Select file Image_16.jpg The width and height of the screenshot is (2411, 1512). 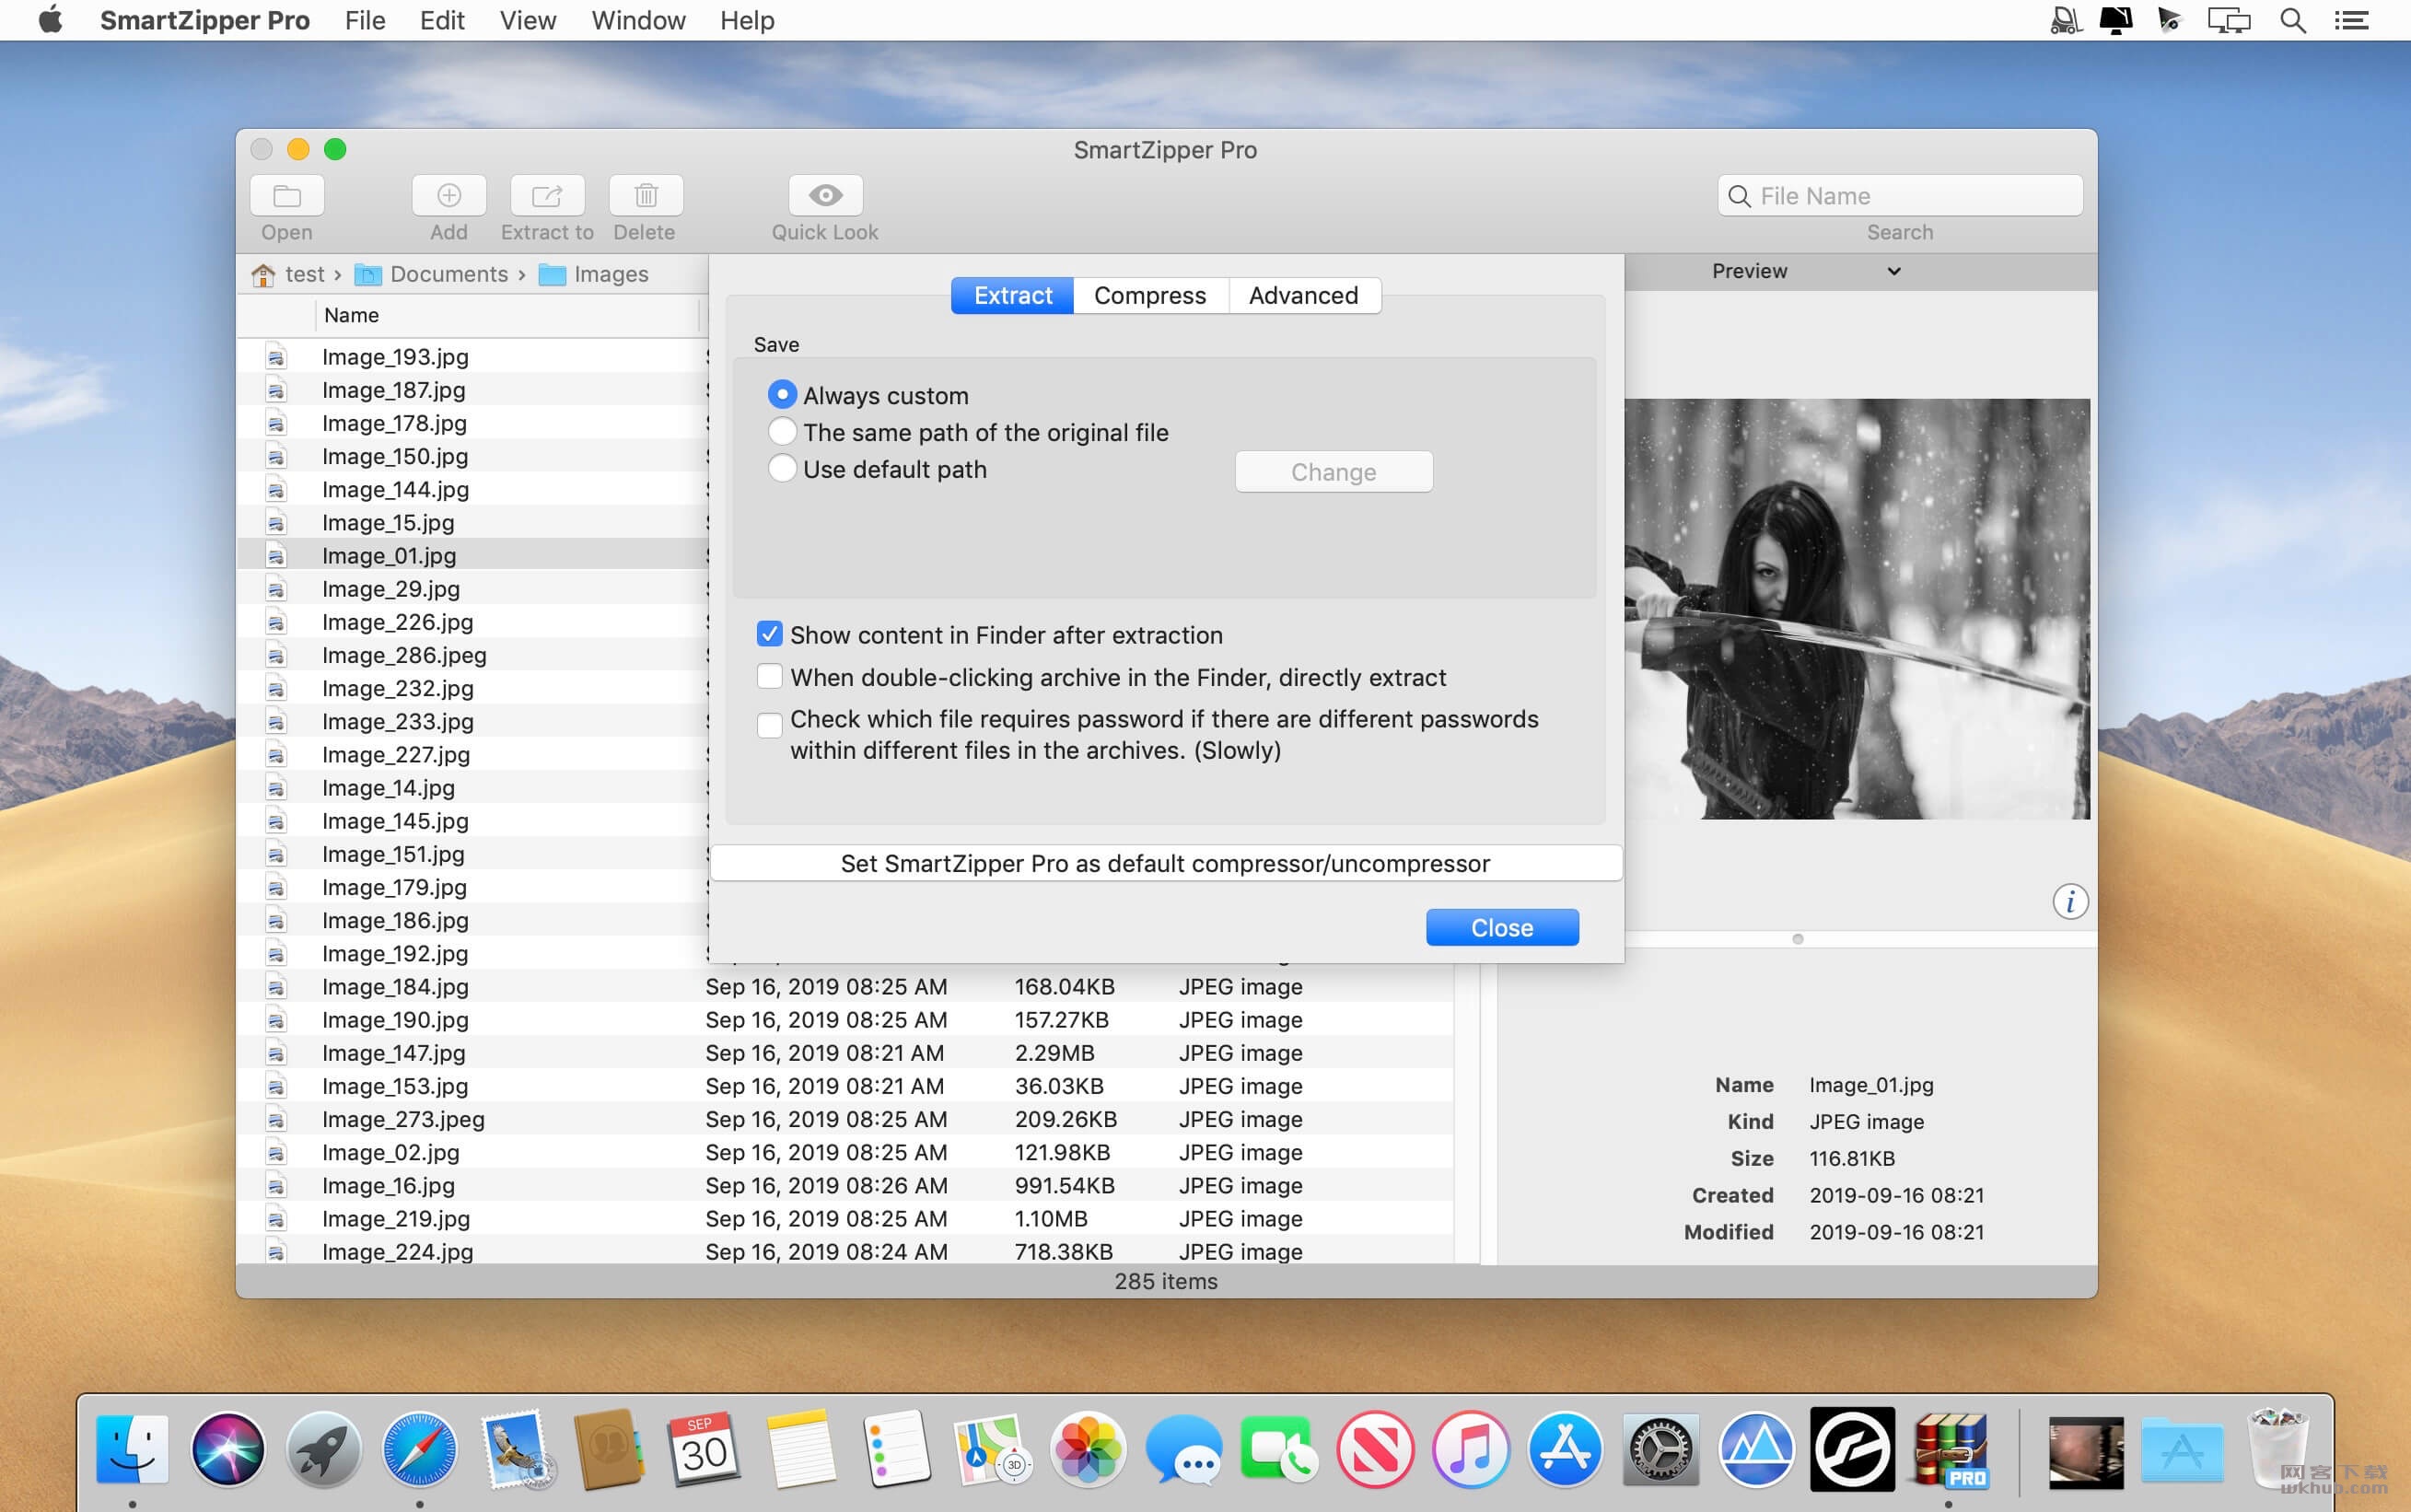click(x=388, y=1185)
